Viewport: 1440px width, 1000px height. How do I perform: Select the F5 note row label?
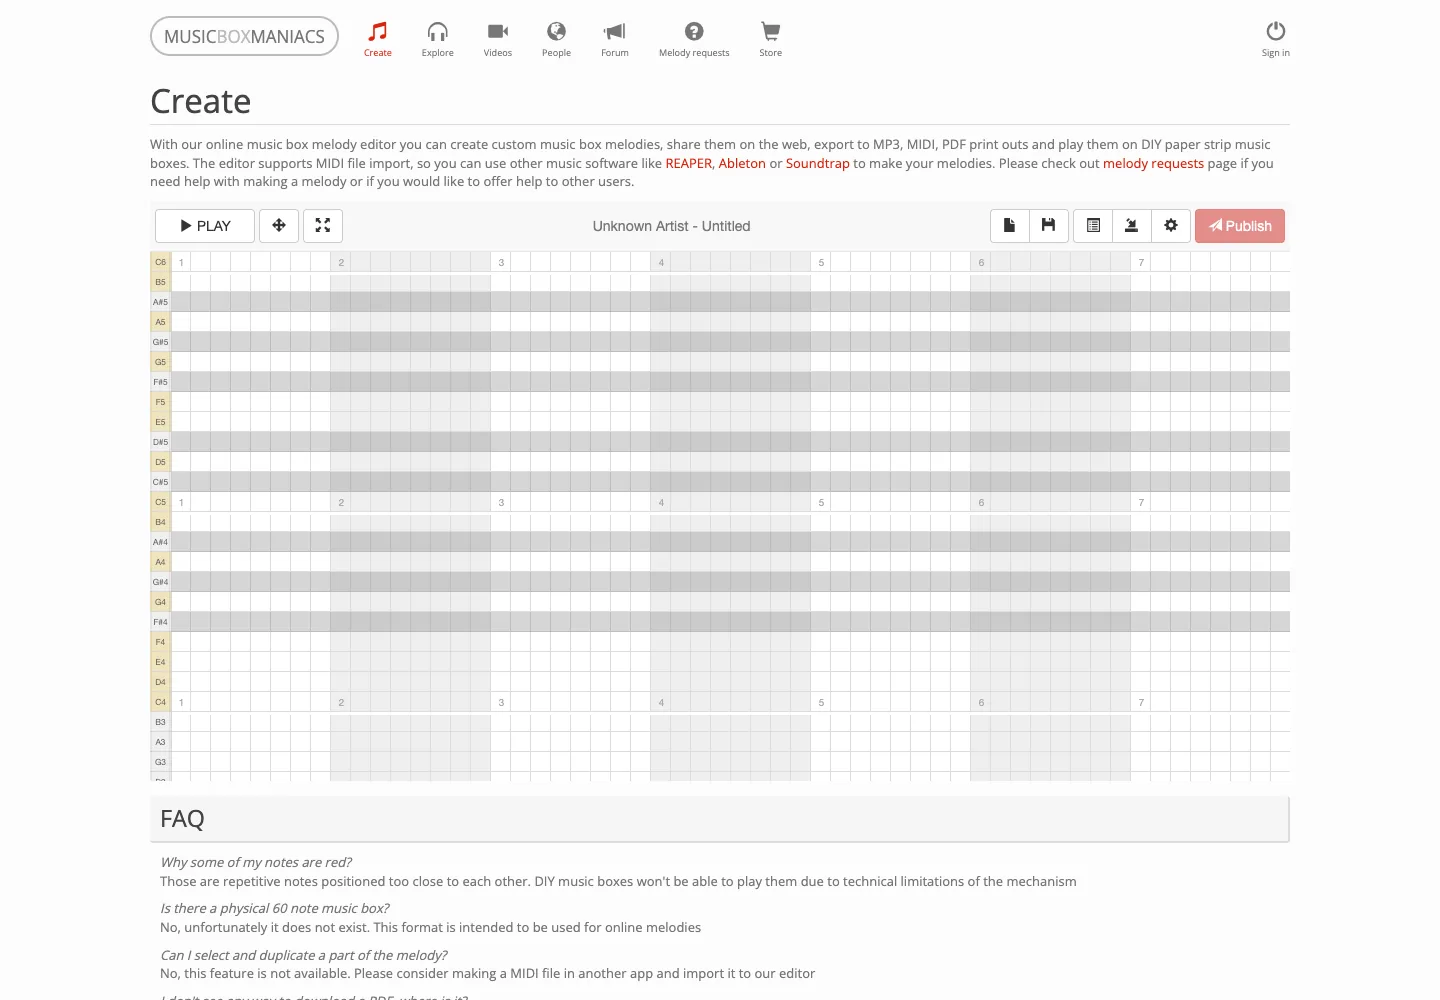[x=160, y=402]
